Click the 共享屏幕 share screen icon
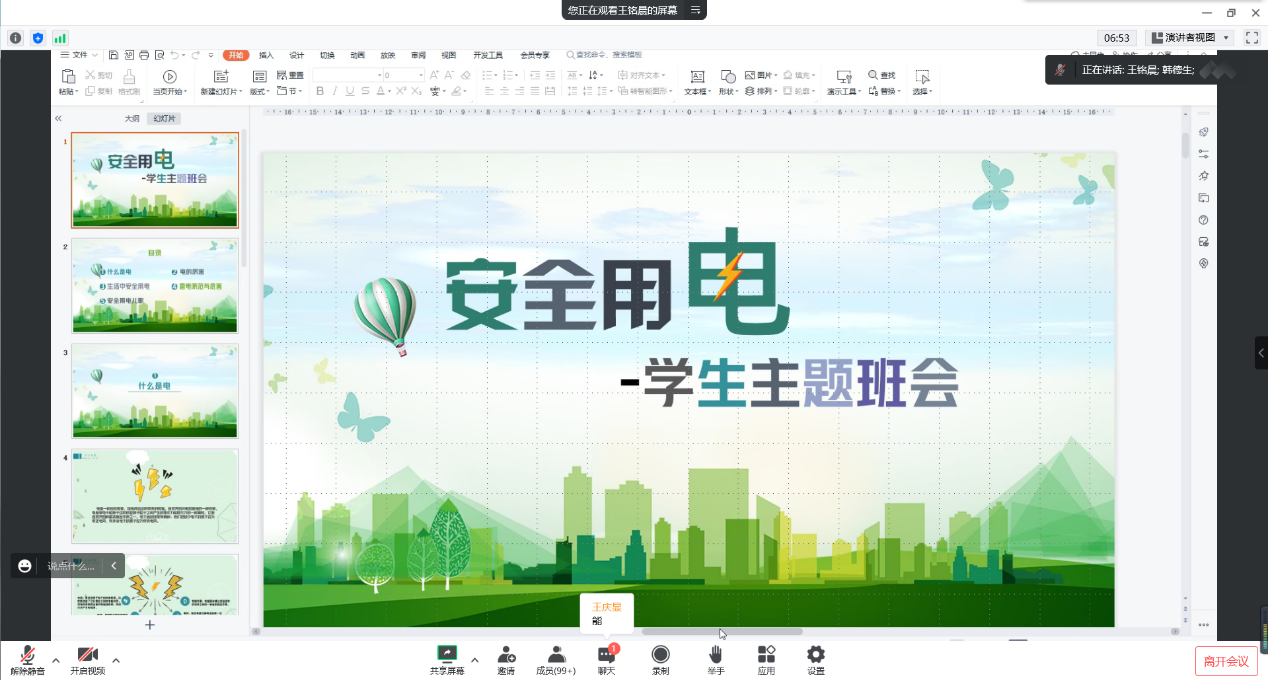 pyautogui.click(x=447, y=655)
